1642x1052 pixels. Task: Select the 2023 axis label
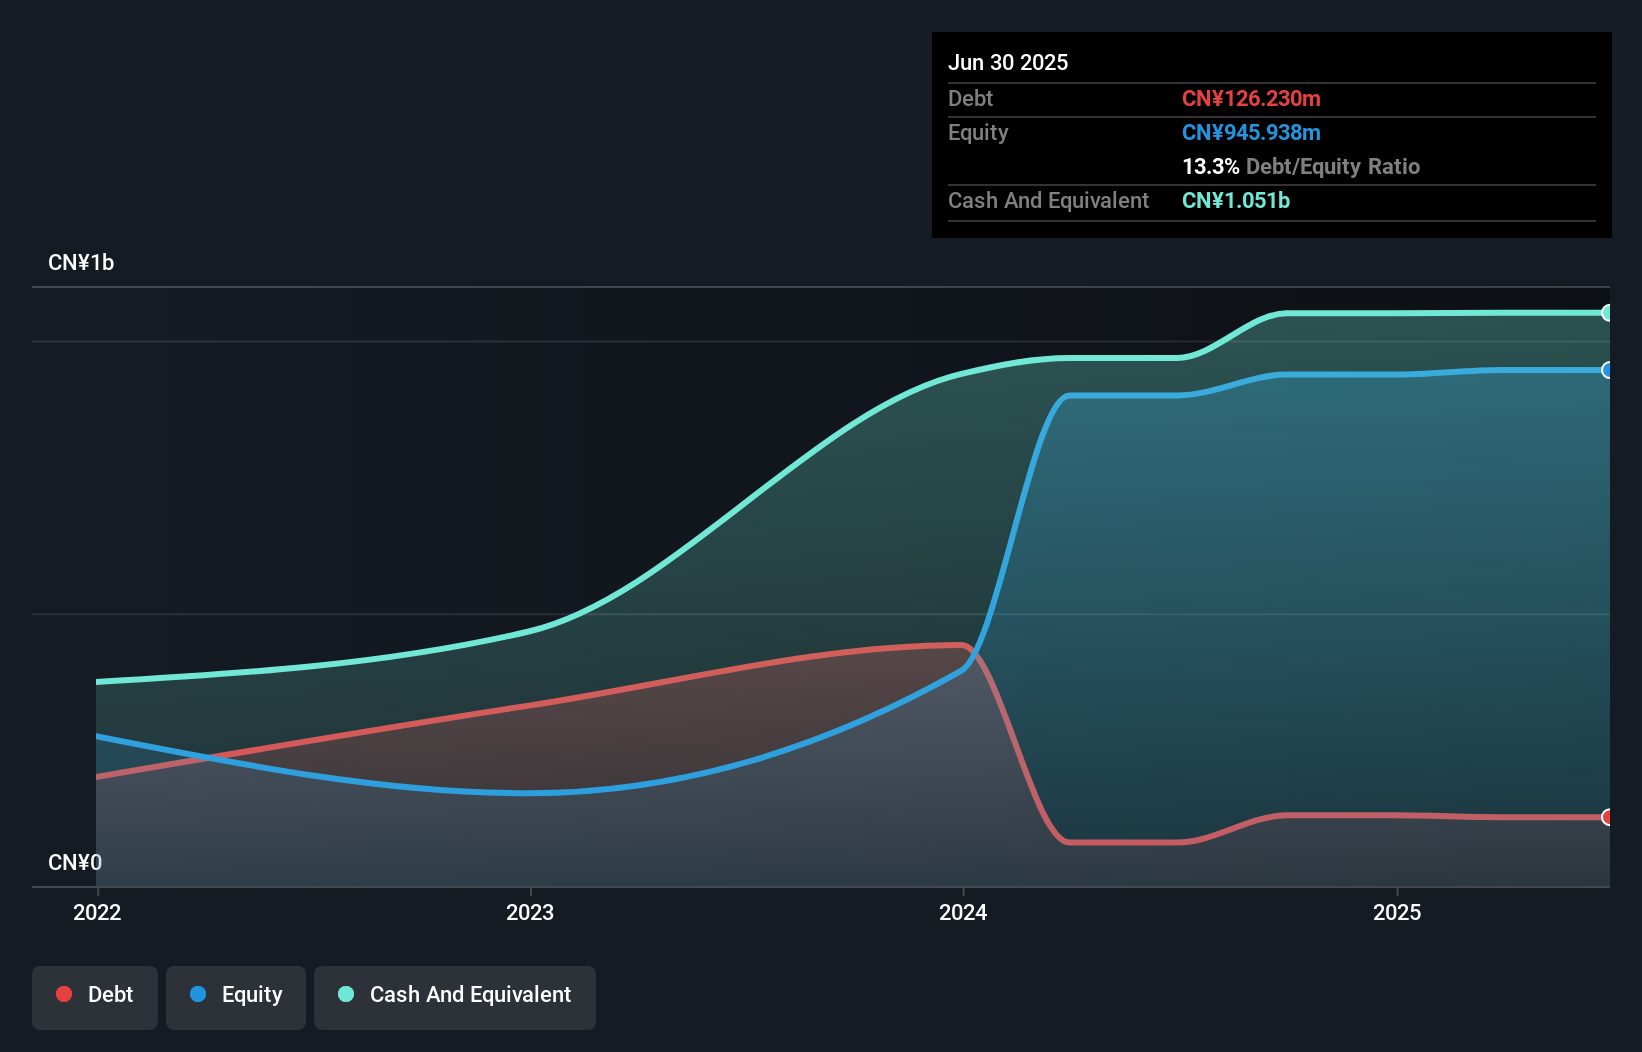coord(530,912)
